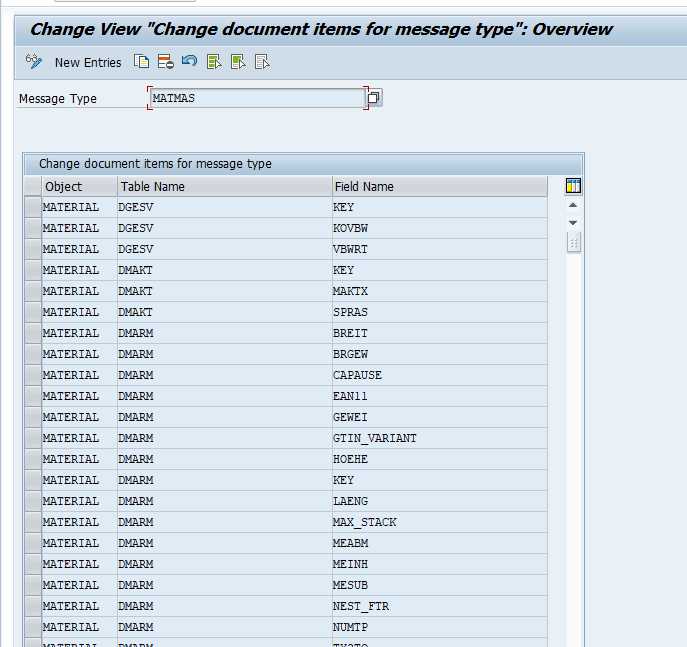Click the Copy As icon in toolbar
Viewport: 687px width, 647px height.
(142, 62)
